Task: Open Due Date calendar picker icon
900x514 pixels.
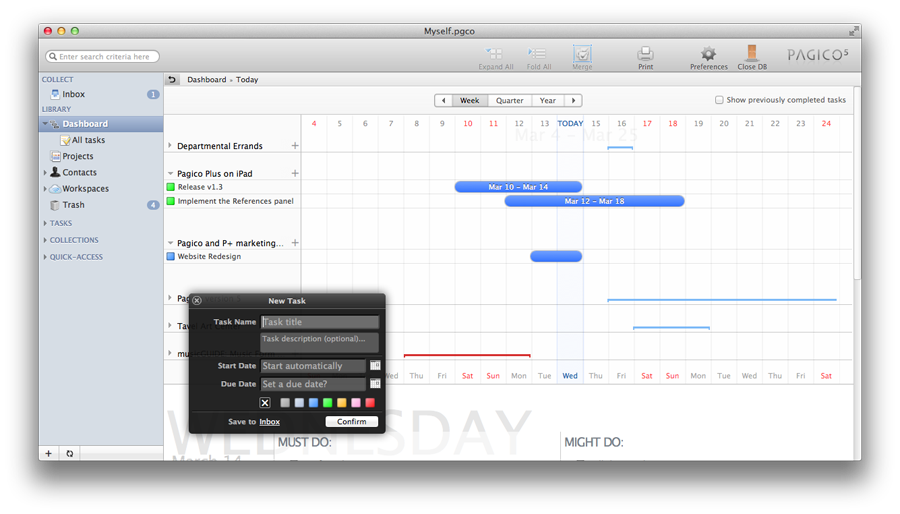Action: [x=375, y=383]
